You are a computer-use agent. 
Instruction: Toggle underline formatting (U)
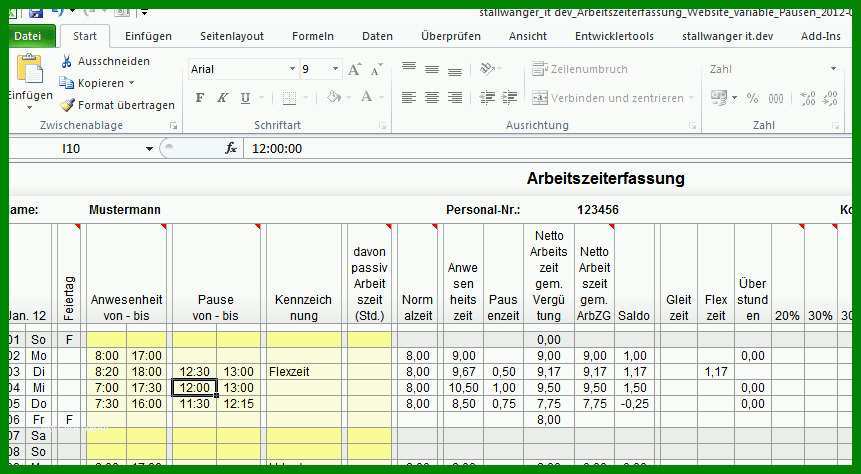[245, 98]
